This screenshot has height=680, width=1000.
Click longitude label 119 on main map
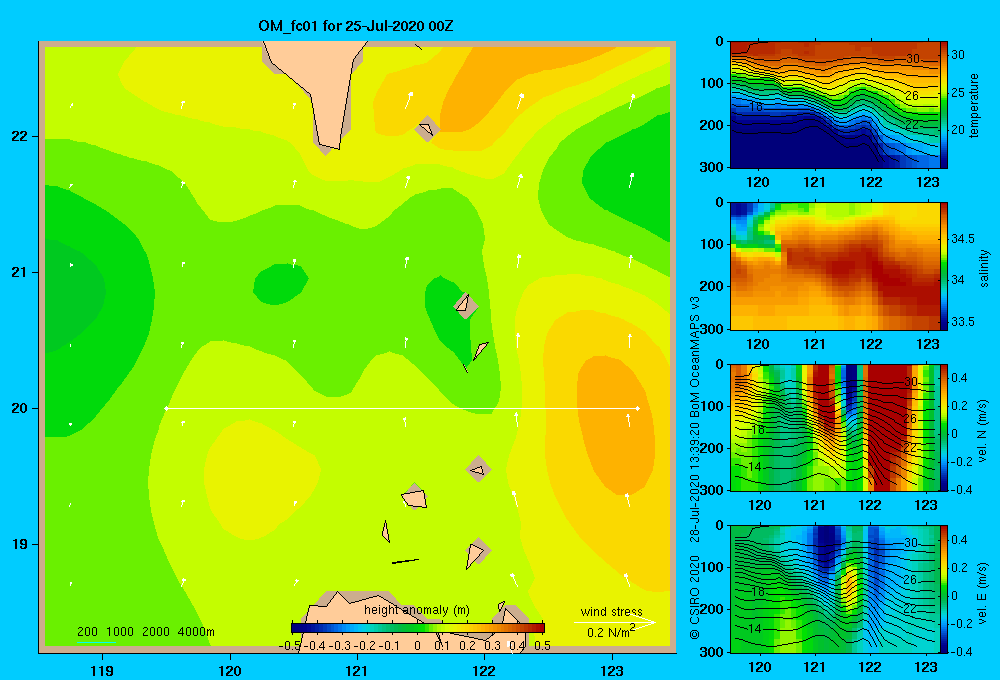(x=102, y=670)
